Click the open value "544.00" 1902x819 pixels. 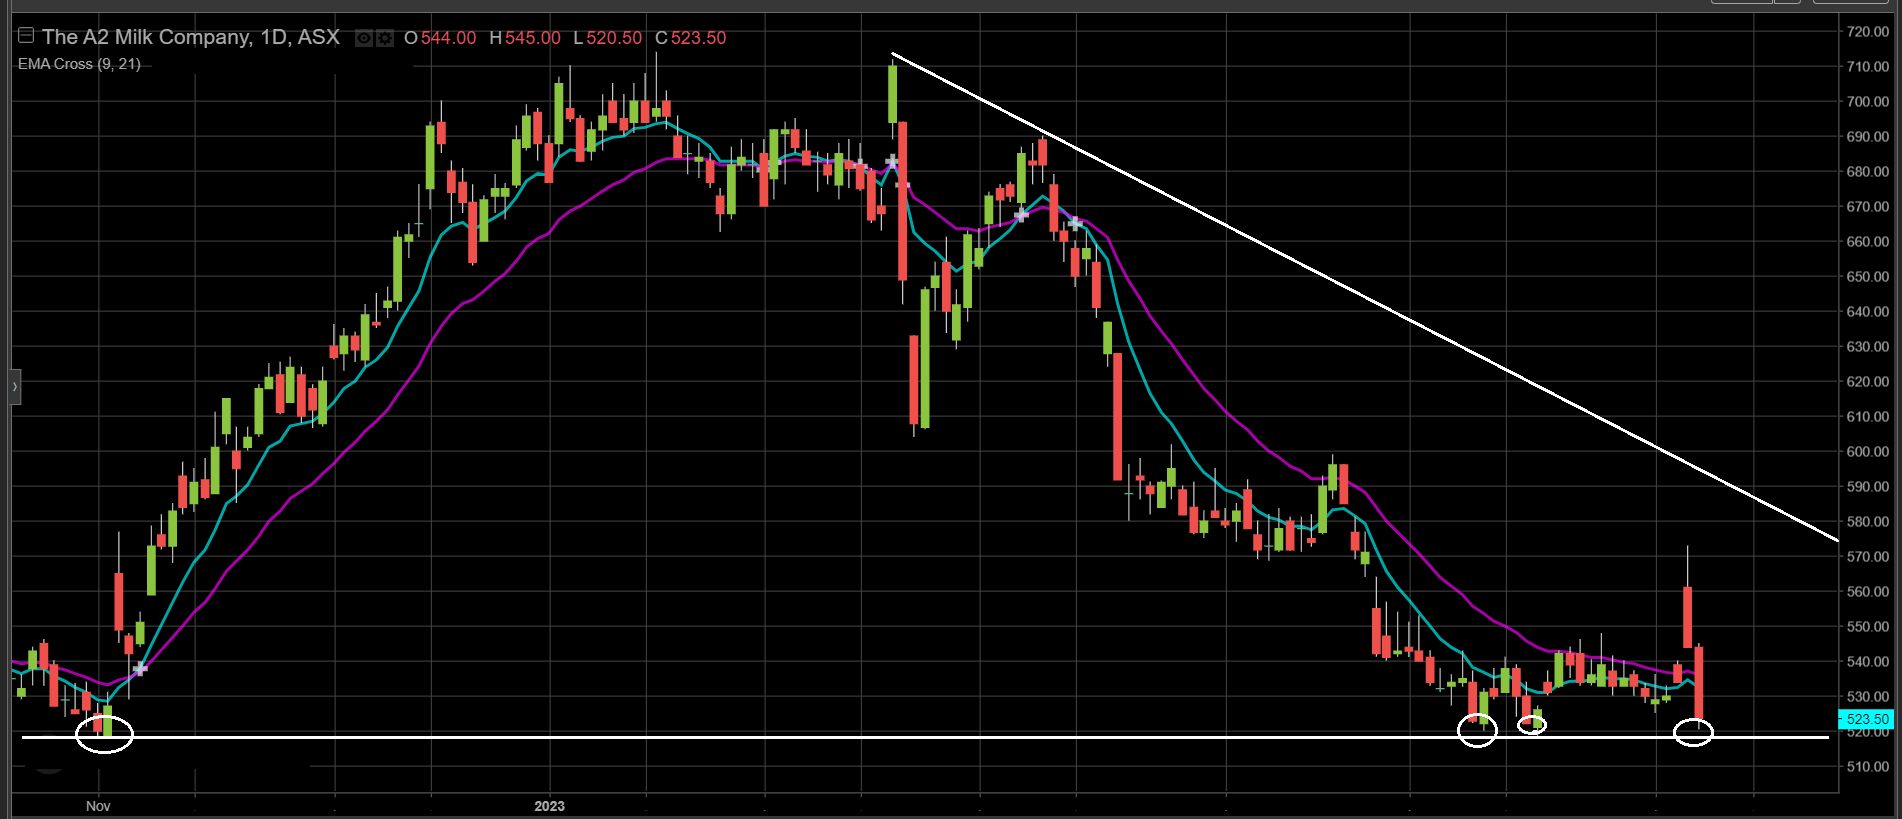click(x=448, y=38)
